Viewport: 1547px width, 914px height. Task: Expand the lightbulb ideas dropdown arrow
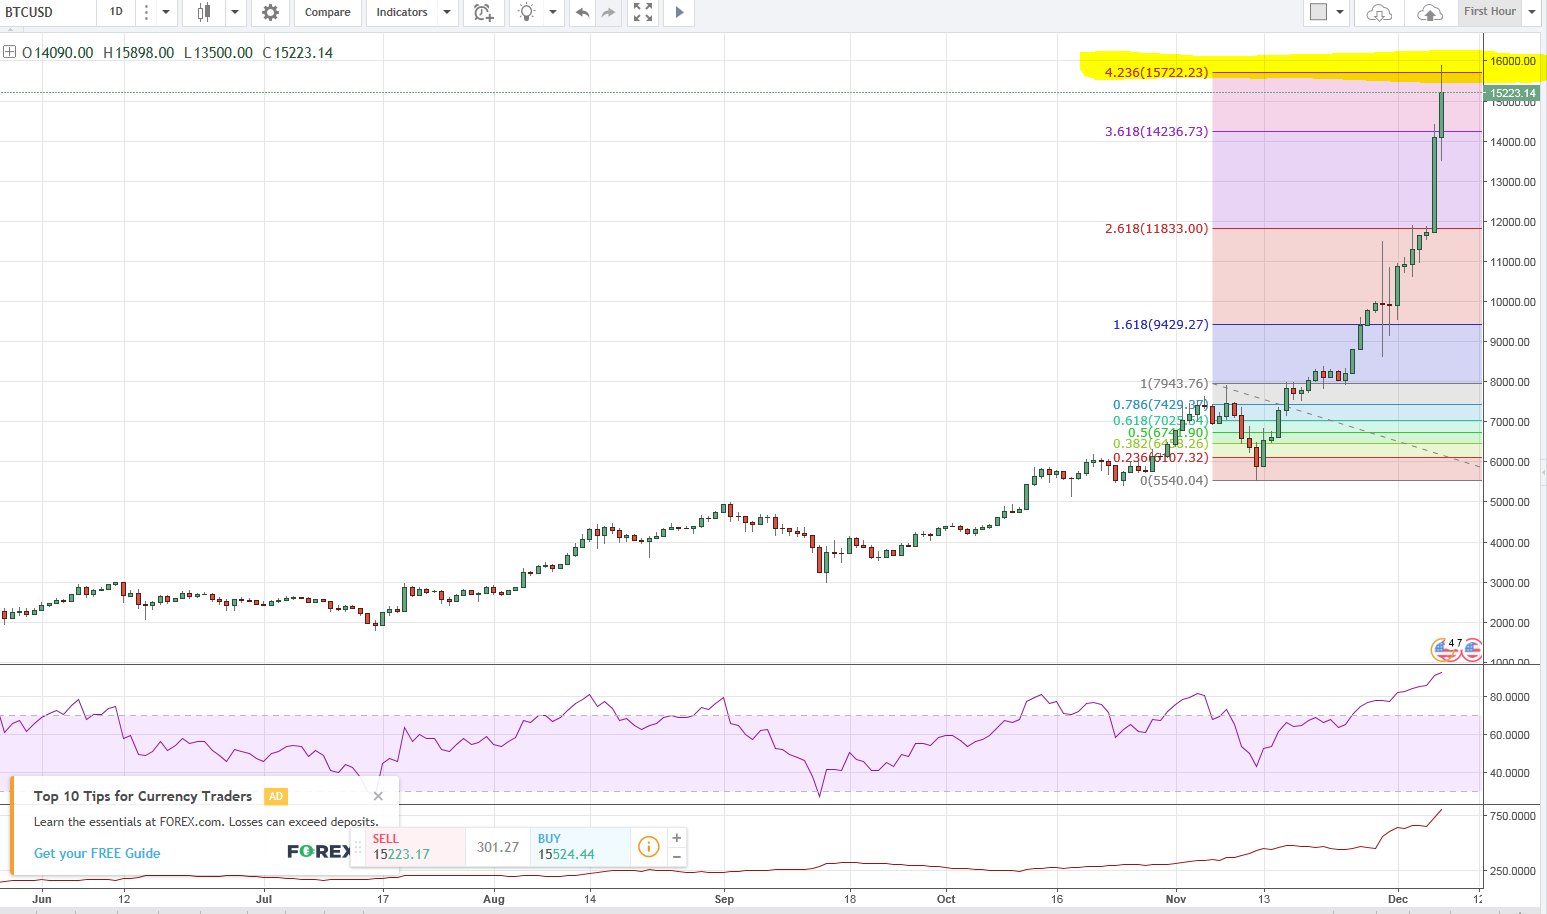pyautogui.click(x=552, y=12)
